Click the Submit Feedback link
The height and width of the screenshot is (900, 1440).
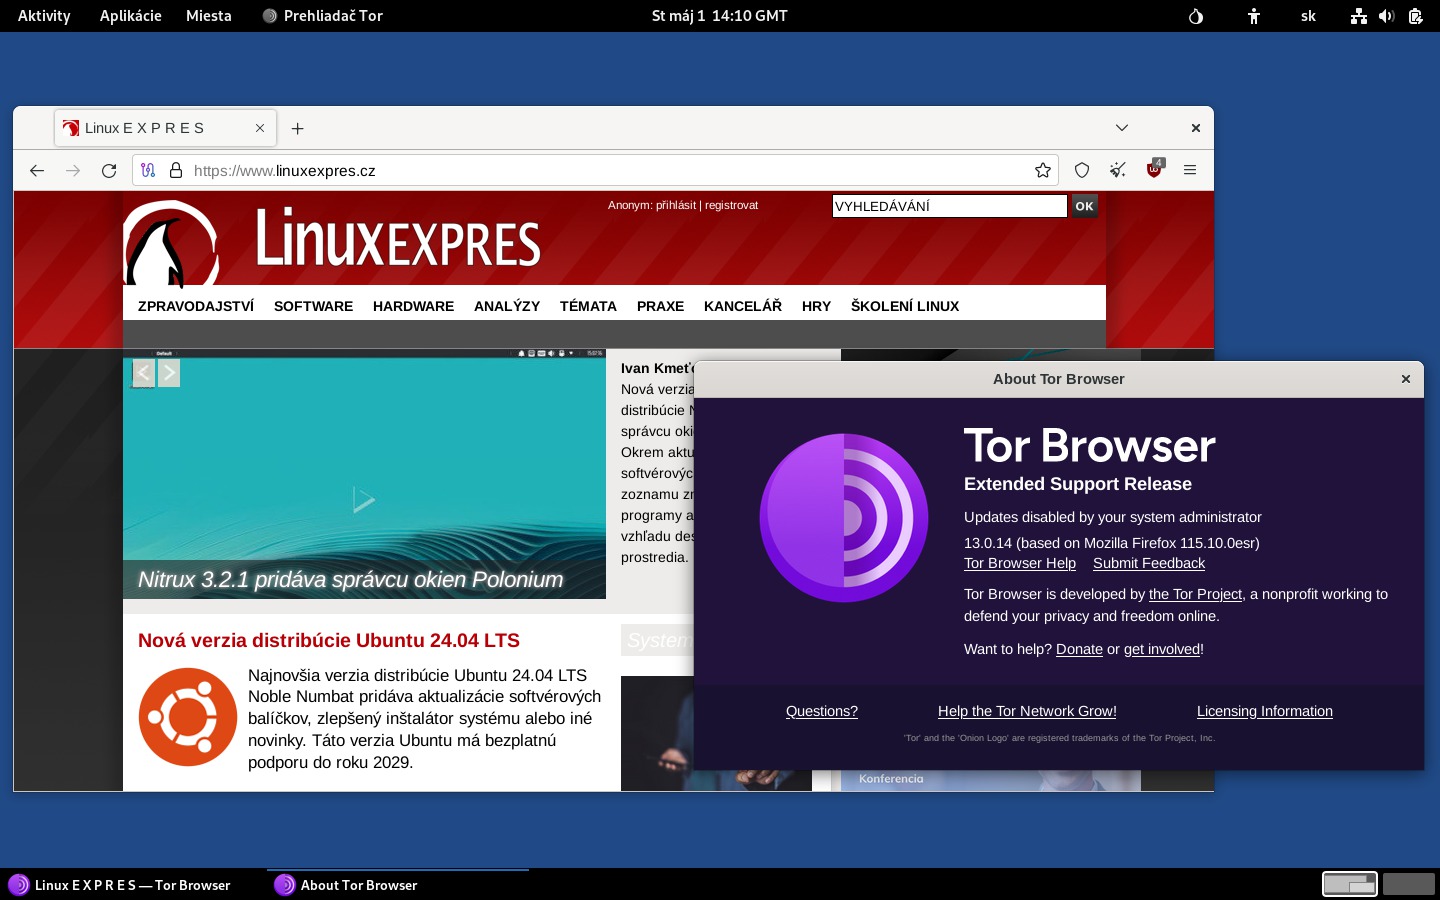point(1149,563)
